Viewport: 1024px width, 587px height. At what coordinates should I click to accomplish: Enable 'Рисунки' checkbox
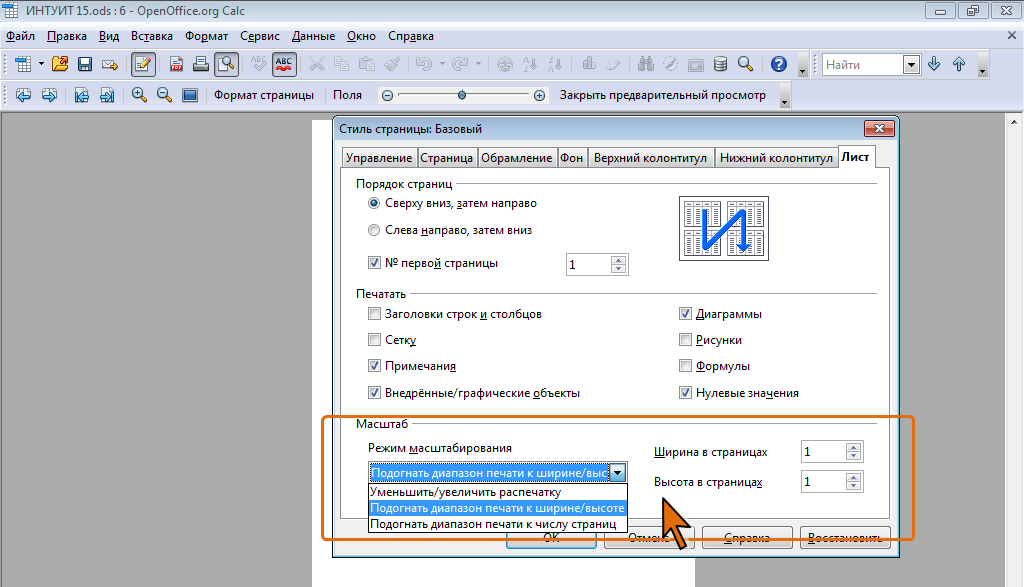[x=685, y=340]
